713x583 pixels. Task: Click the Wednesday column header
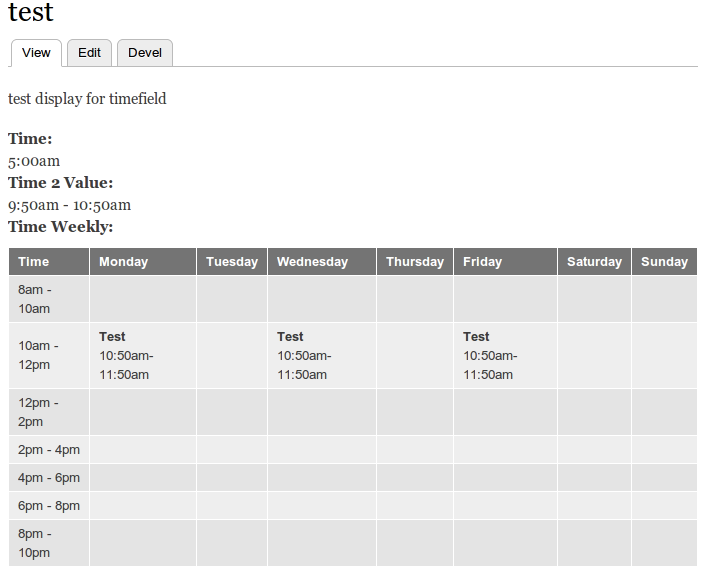(x=313, y=262)
